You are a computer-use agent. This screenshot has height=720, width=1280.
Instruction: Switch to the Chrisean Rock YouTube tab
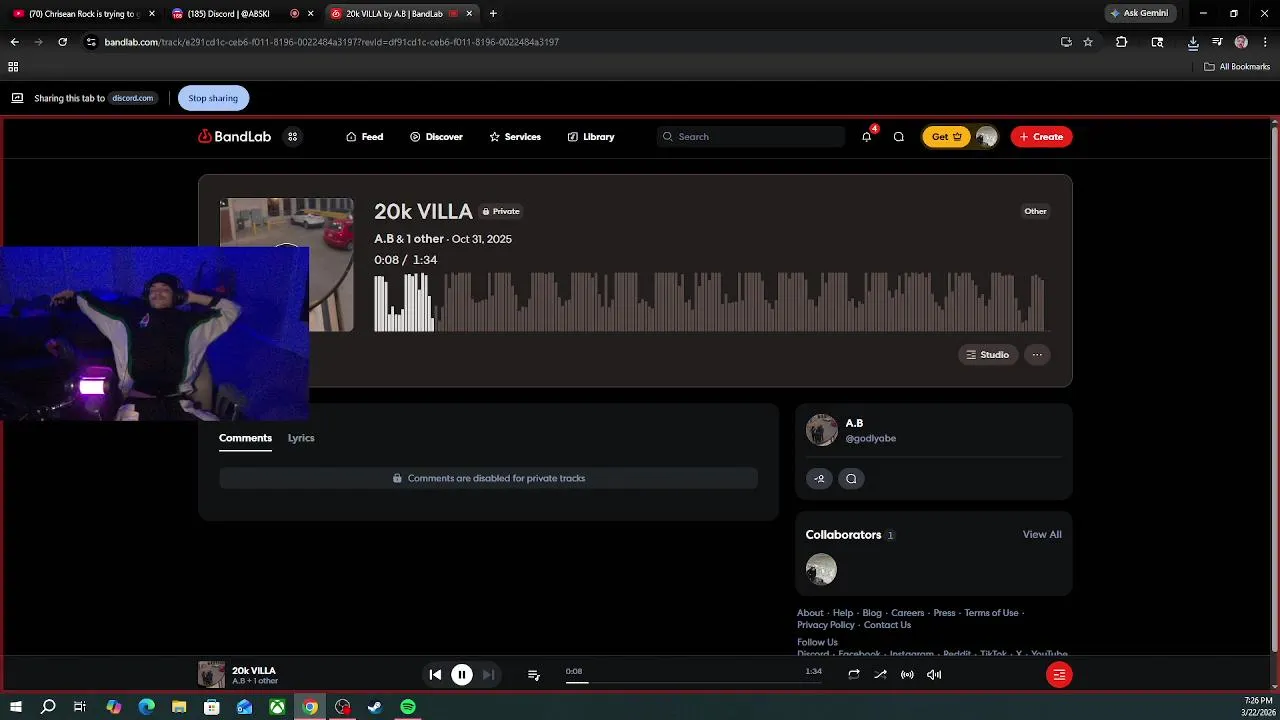(84, 14)
